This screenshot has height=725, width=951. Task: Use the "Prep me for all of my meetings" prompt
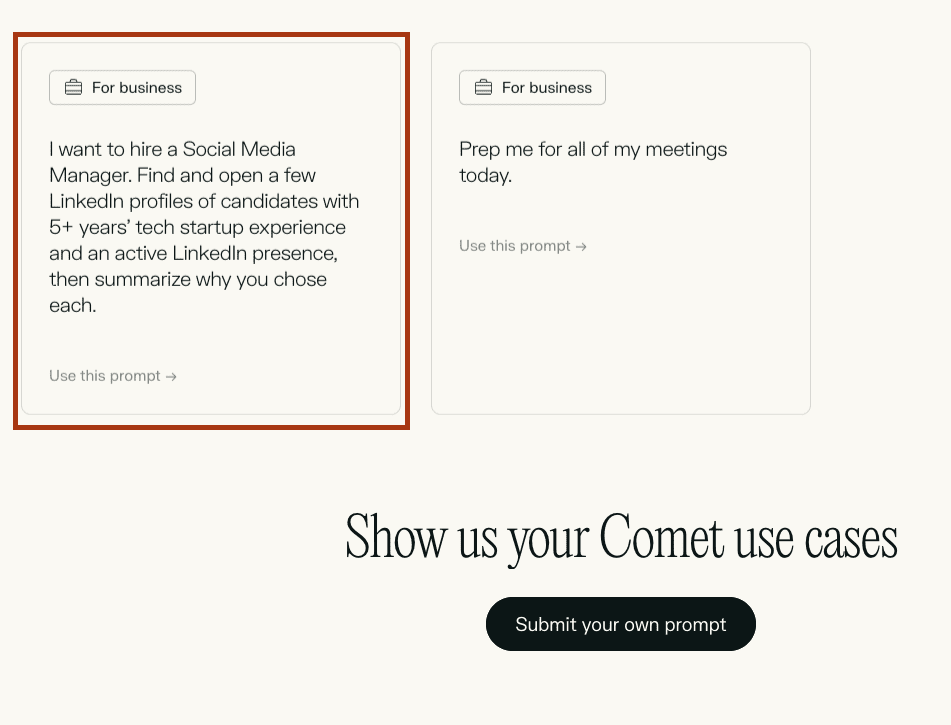(x=522, y=246)
